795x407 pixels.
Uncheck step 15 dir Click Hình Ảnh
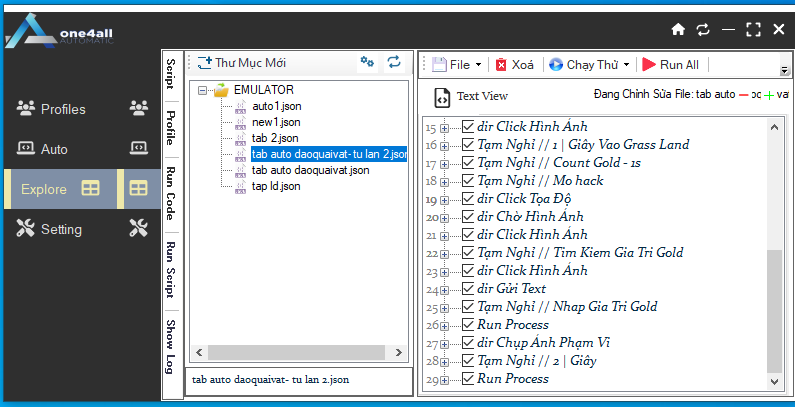[x=468, y=126]
